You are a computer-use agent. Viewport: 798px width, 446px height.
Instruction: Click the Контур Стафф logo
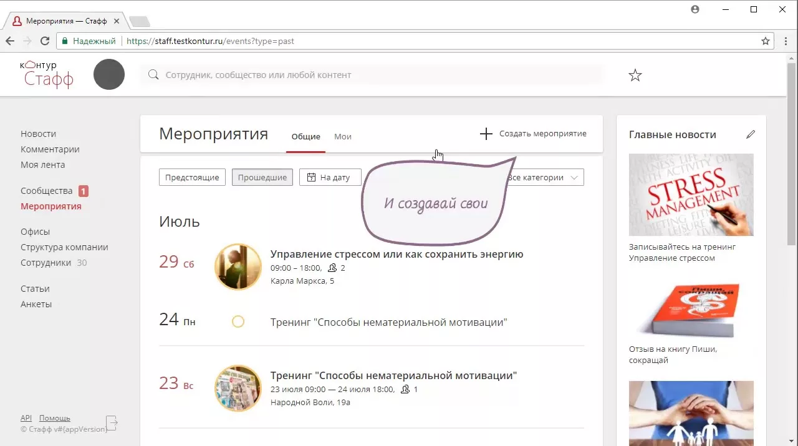click(x=46, y=74)
